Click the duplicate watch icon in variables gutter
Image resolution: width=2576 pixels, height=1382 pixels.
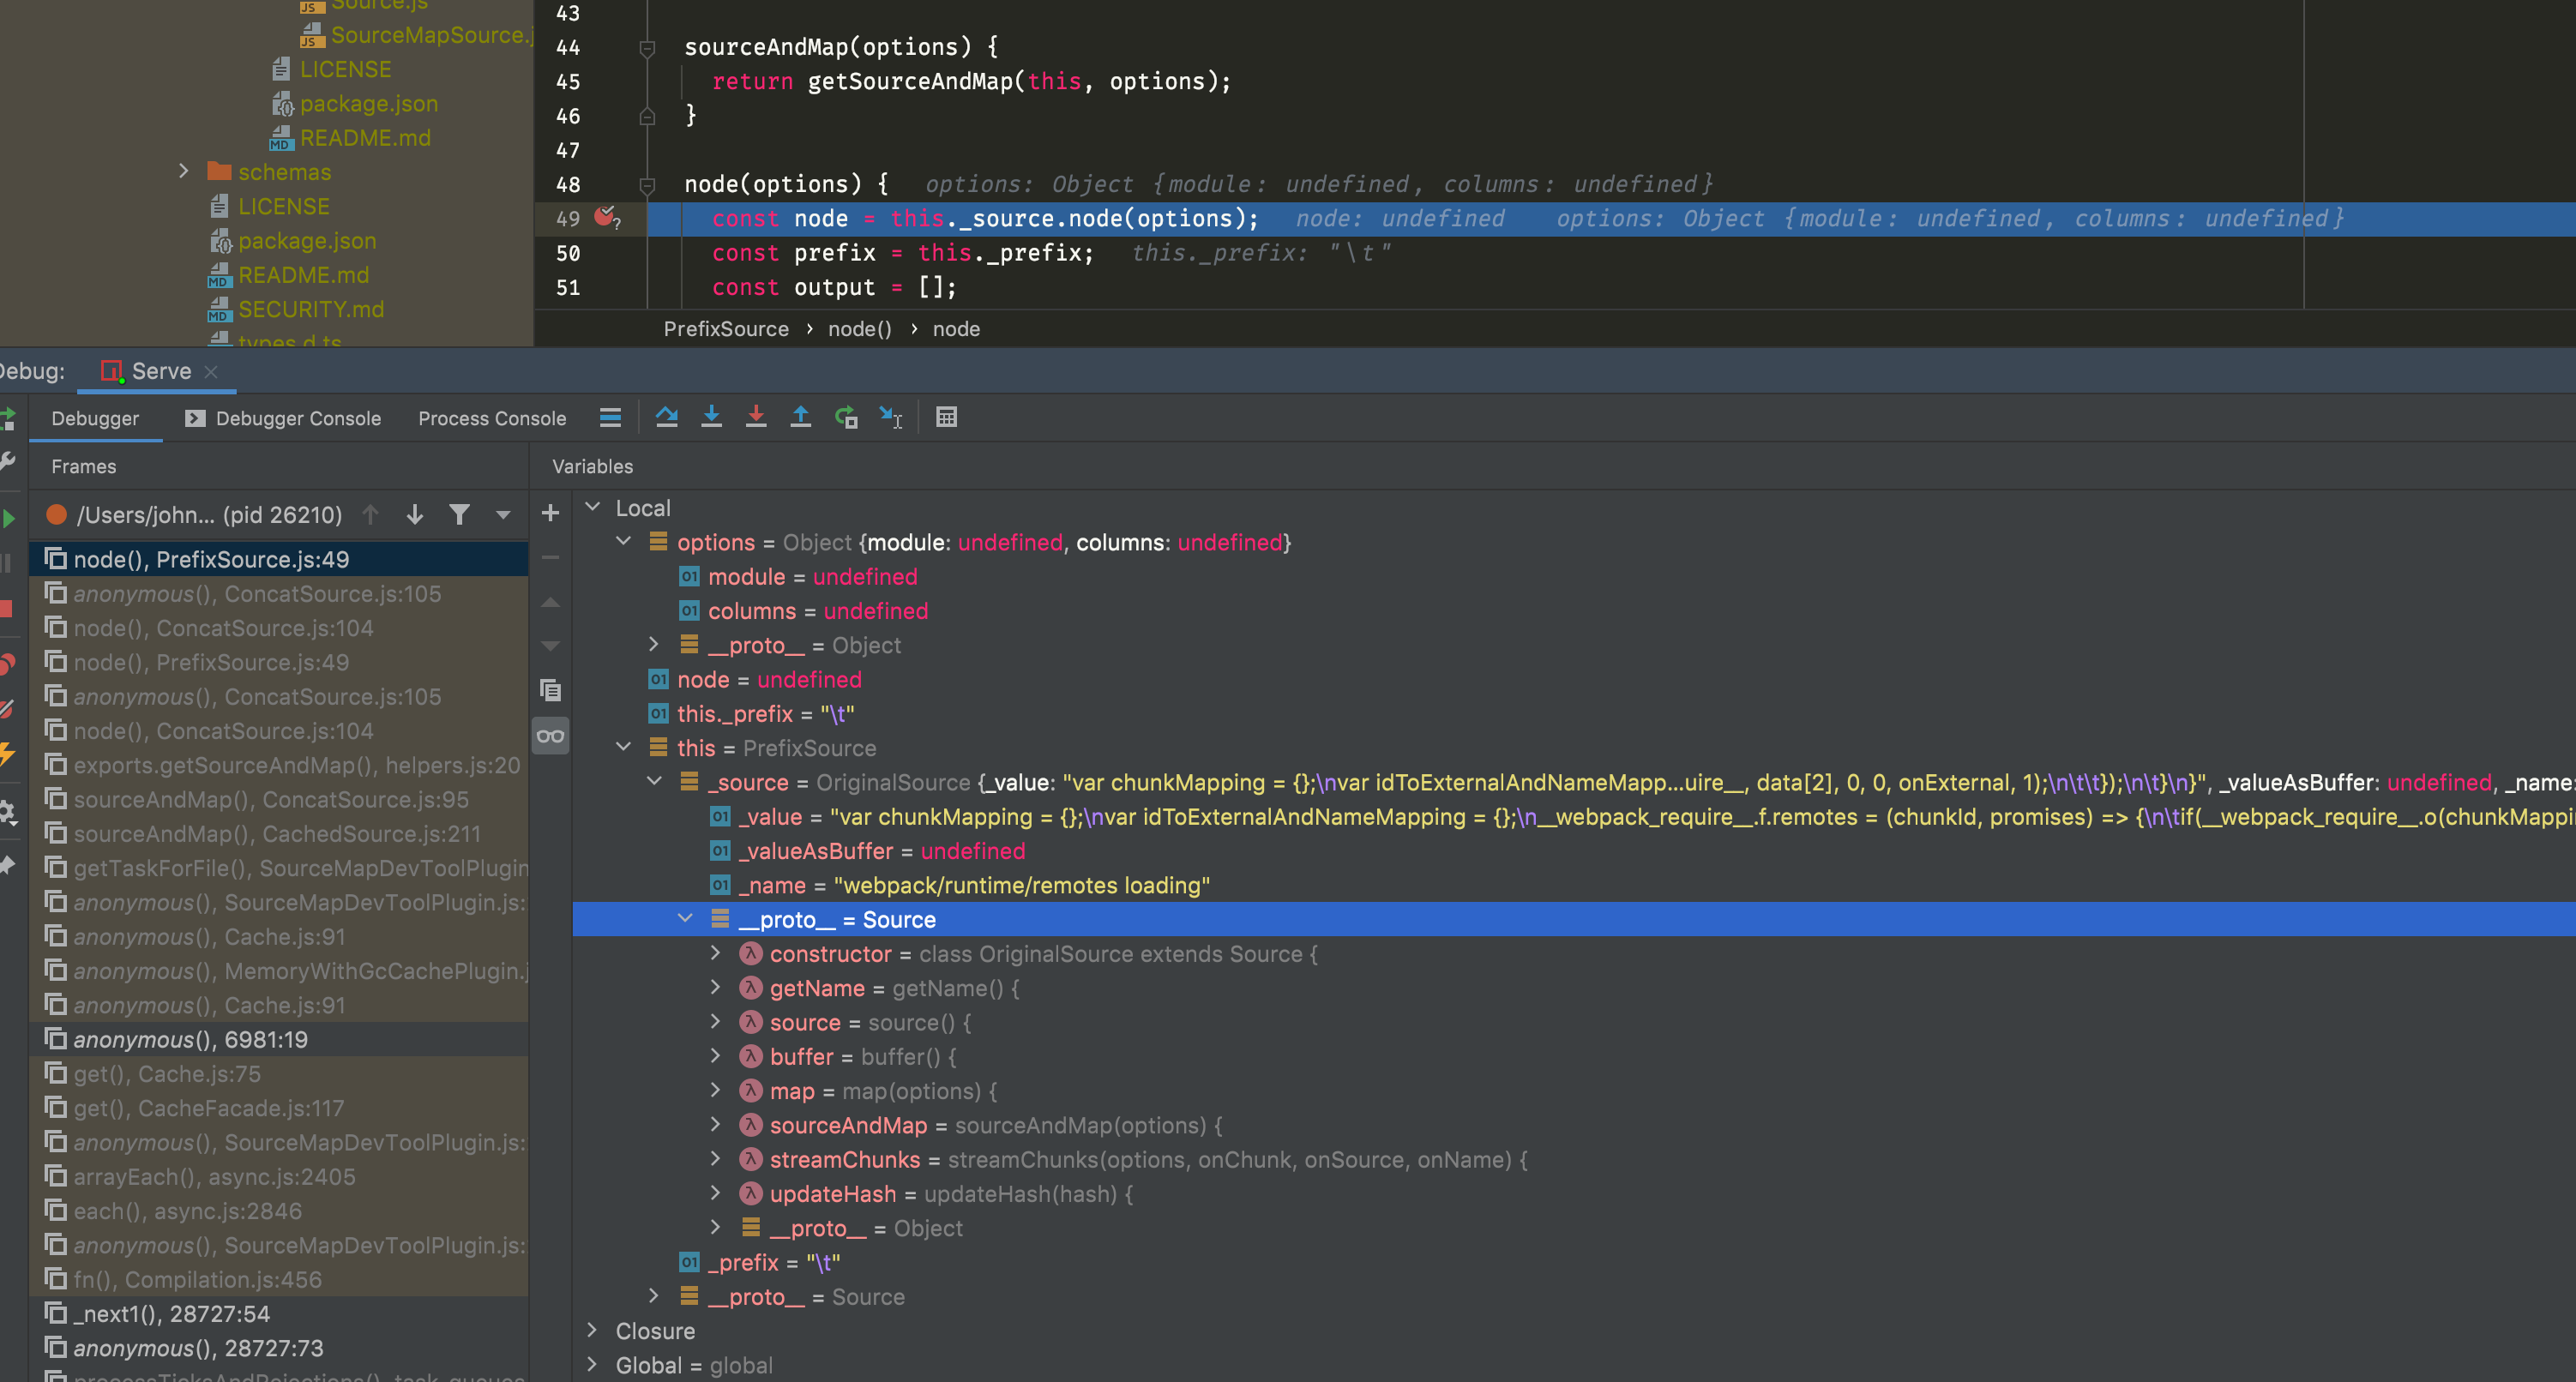coord(550,690)
